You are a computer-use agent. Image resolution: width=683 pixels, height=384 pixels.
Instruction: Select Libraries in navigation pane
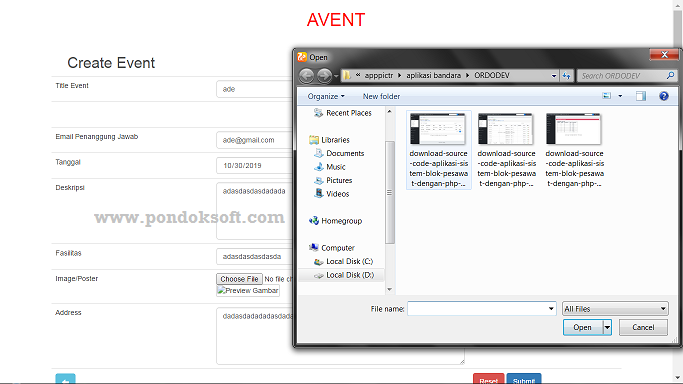click(x=329, y=140)
